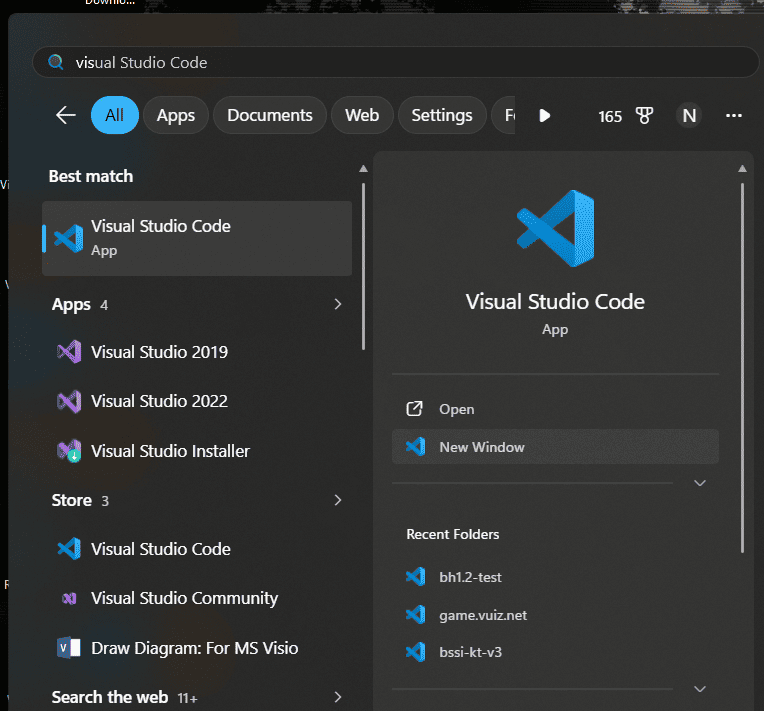This screenshot has height=711, width=764.
Task: Click the Draw Diagram Visio icon
Action: [69, 648]
